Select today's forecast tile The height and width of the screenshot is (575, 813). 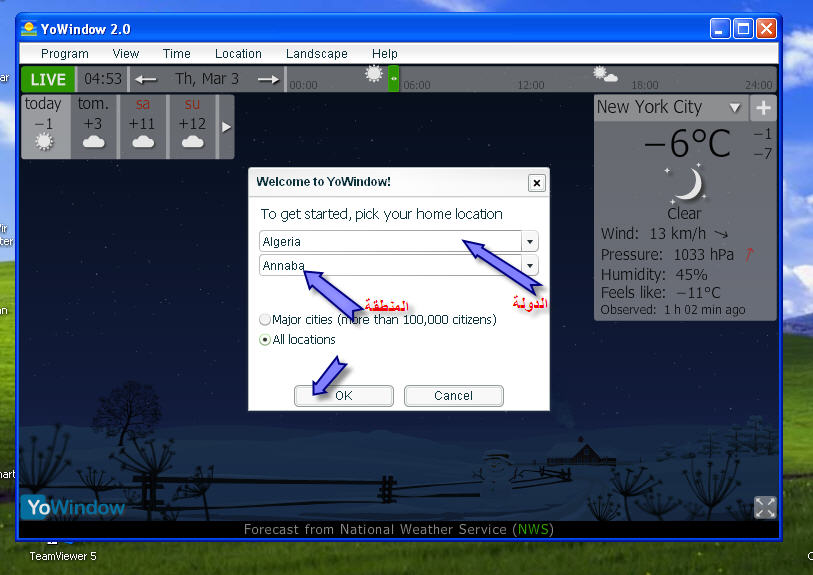point(45,127)
